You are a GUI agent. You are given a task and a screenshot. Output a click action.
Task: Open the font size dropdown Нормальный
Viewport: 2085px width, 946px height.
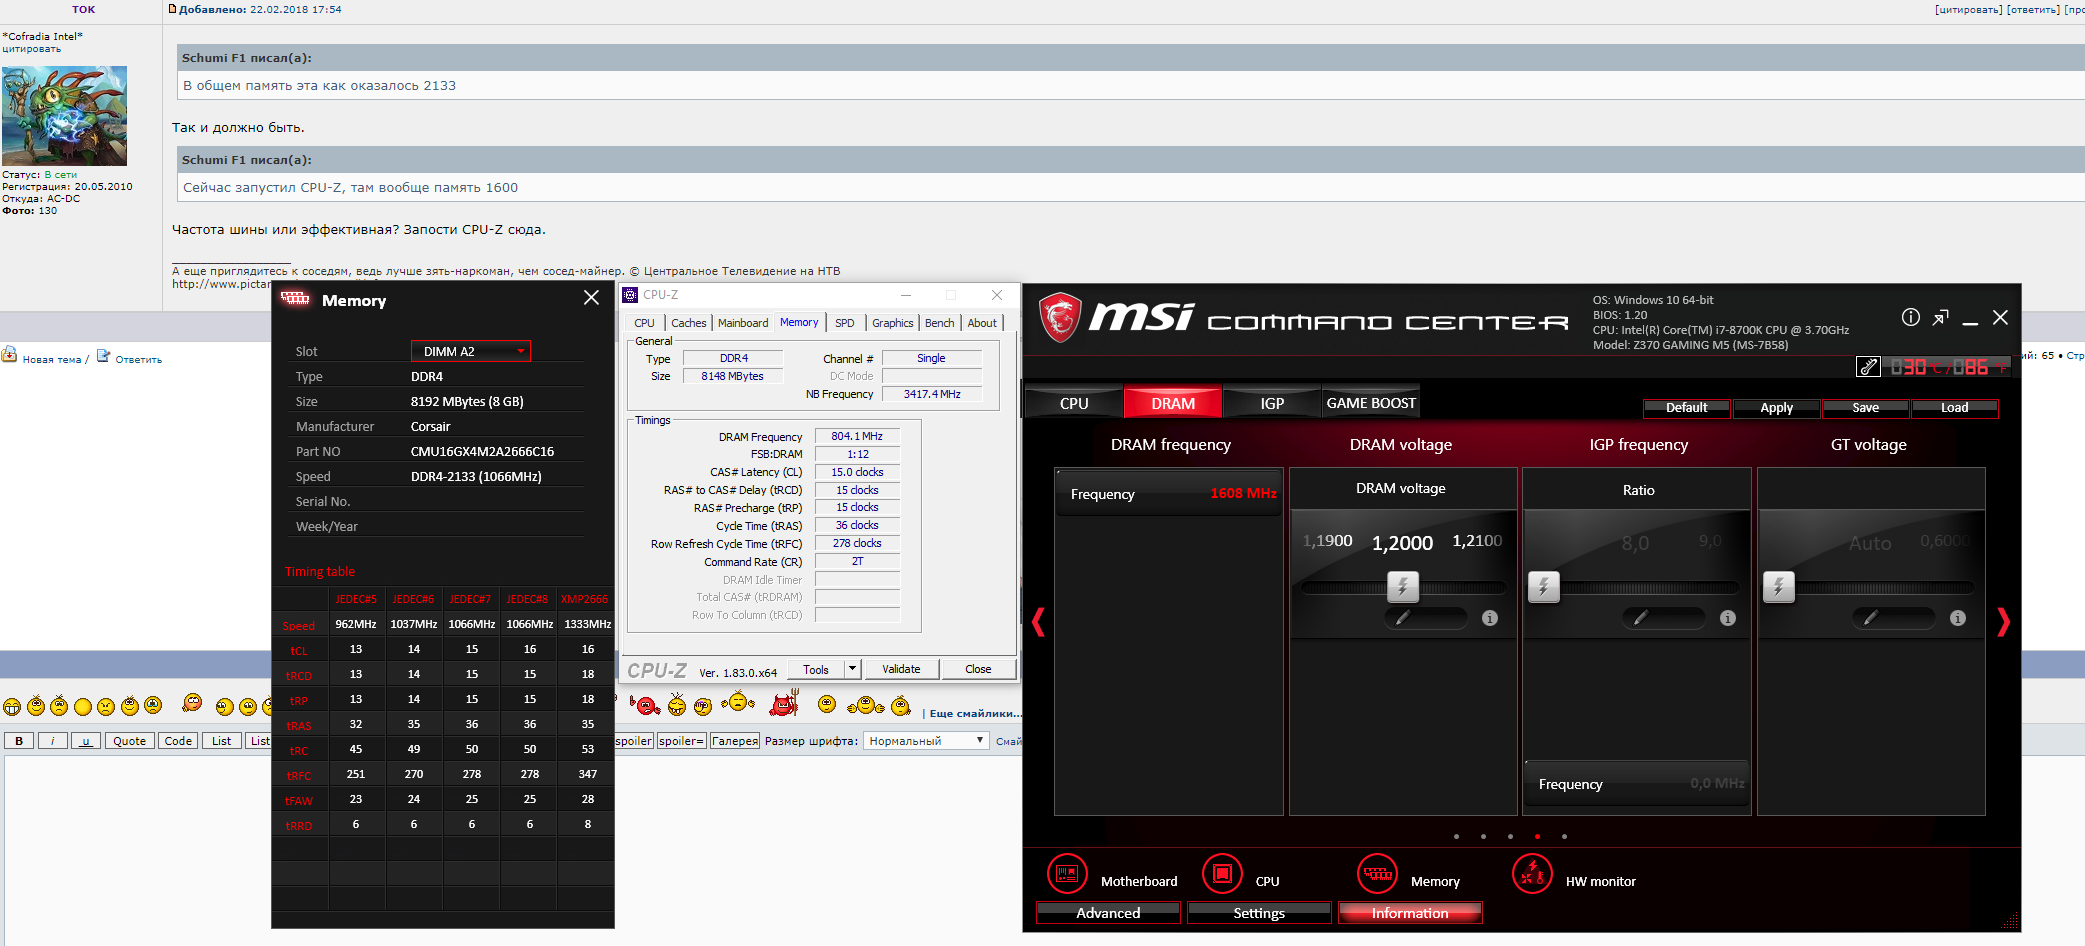[x=926, y=741]
